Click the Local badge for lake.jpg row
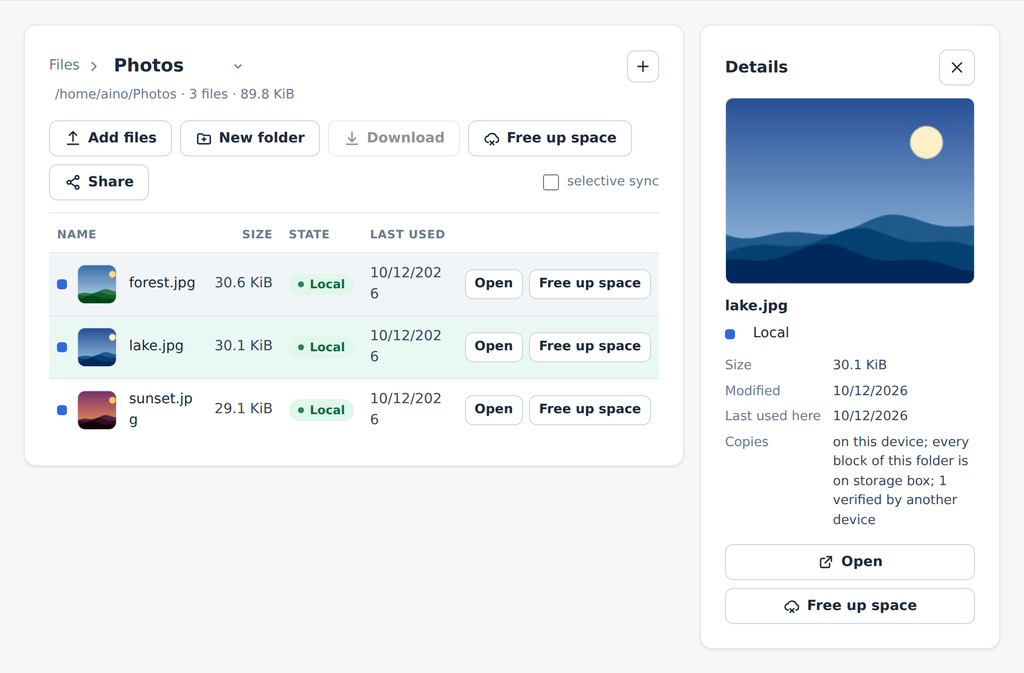Image resolution: width=1024 pixels, height=673 pixels. pos(321,347)
